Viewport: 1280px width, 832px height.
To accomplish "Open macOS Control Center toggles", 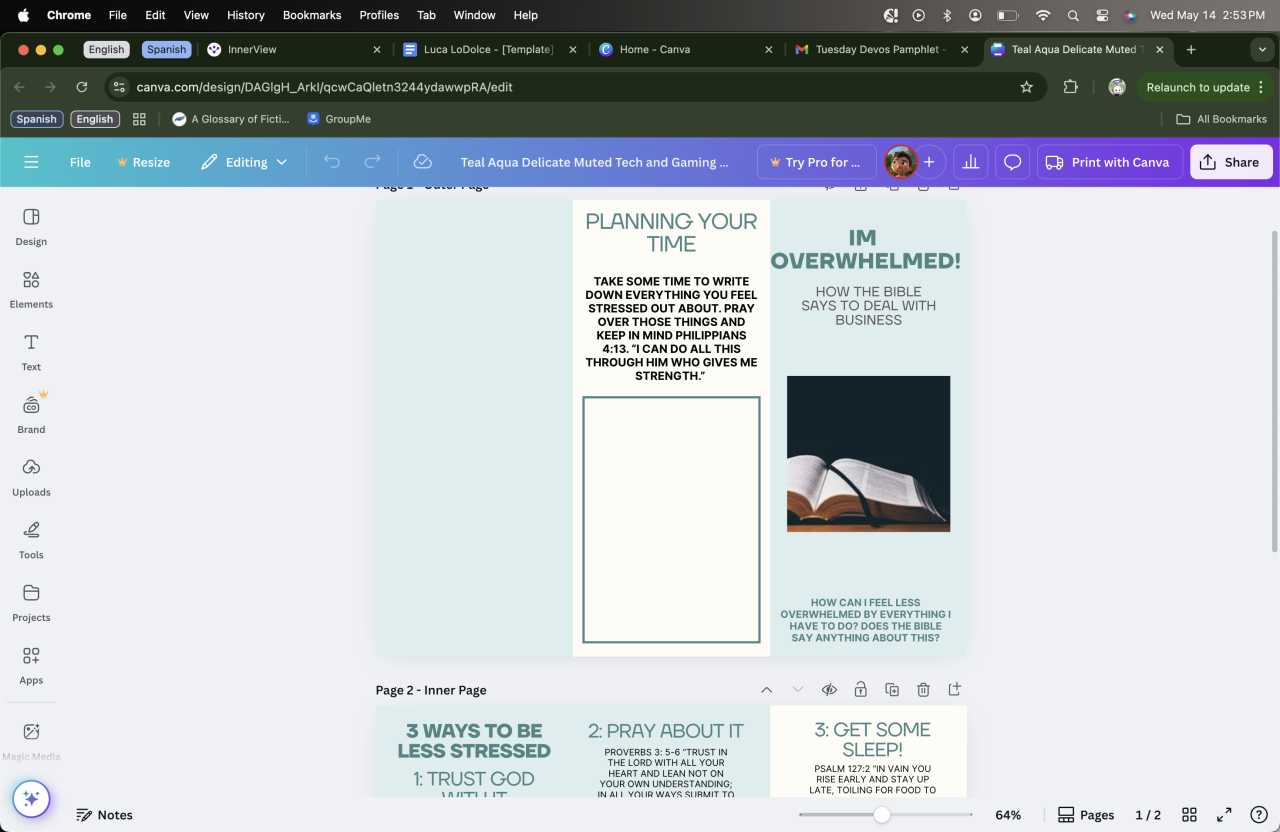I will pyautogui.click(x=1102, y=15).
